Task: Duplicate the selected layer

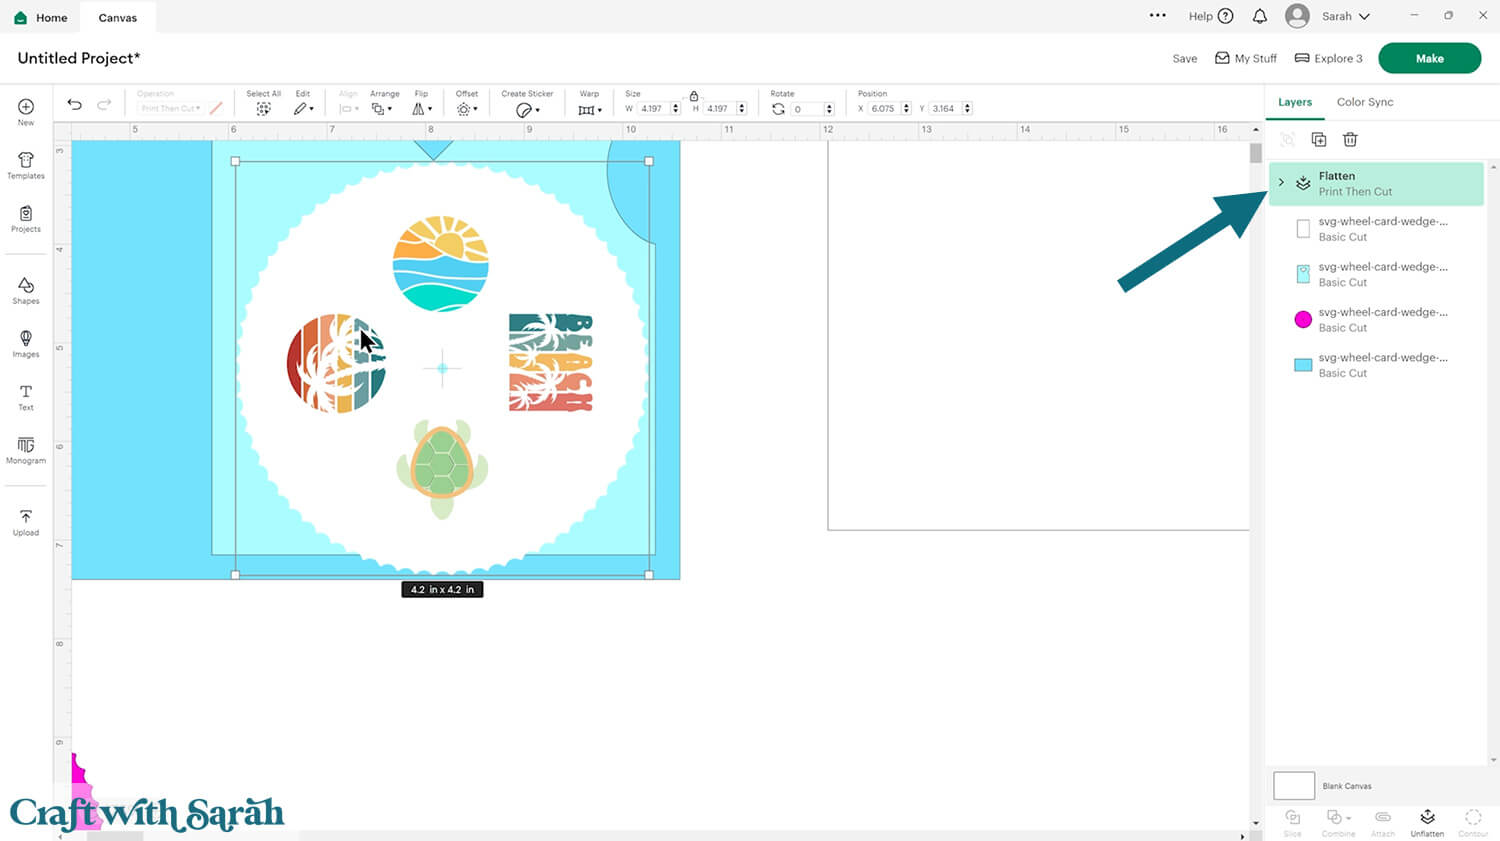Action: pos(1319,140)
